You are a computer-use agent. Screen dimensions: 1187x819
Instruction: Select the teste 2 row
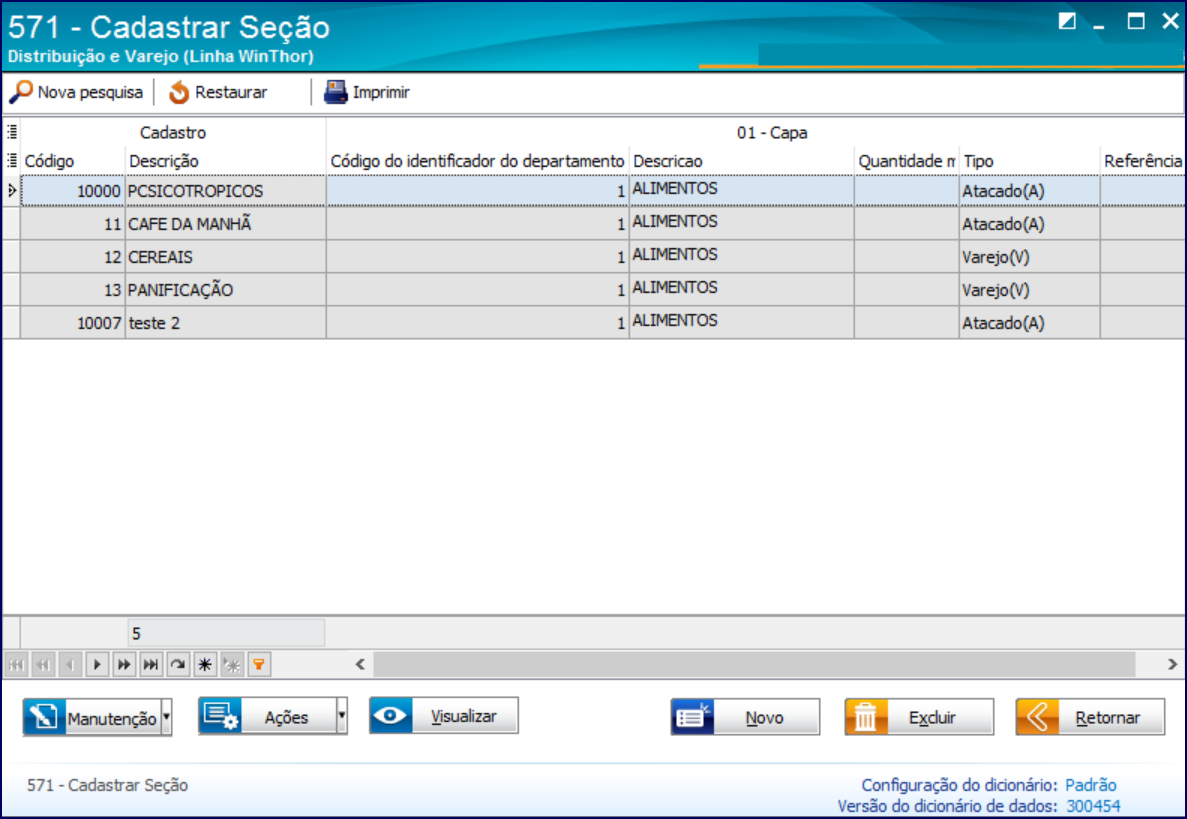pos(594,323)
